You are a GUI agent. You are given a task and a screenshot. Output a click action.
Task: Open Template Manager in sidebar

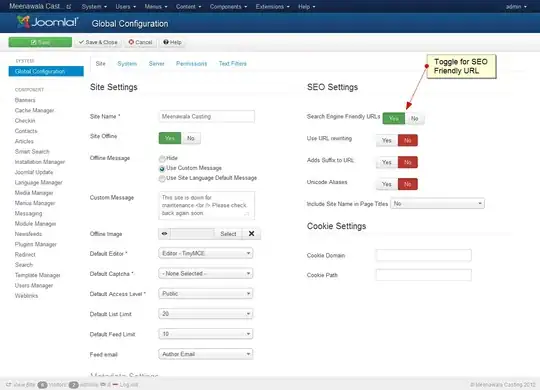(38, 275)
